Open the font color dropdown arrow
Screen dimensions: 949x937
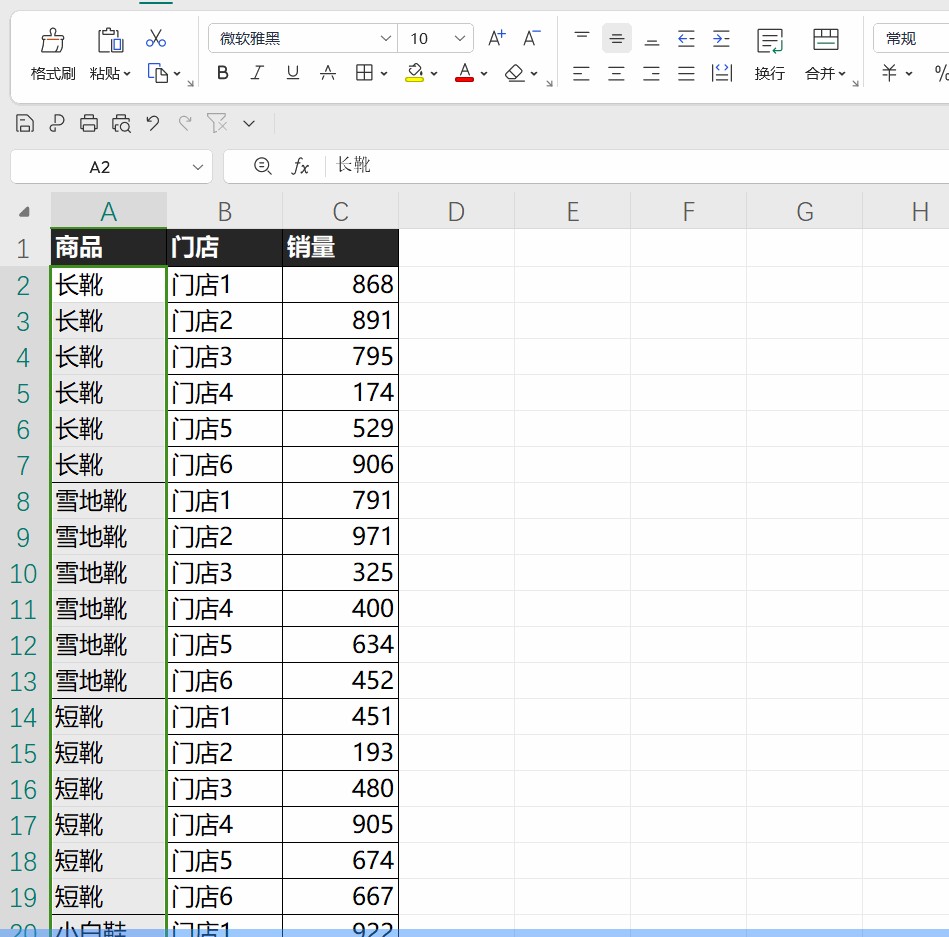tap(484, 74)
